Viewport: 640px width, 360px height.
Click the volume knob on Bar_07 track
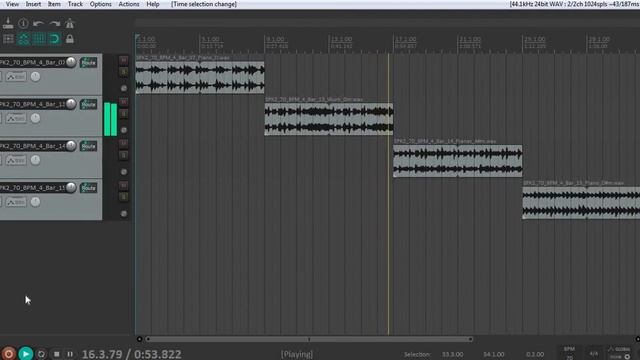[71, 62]
